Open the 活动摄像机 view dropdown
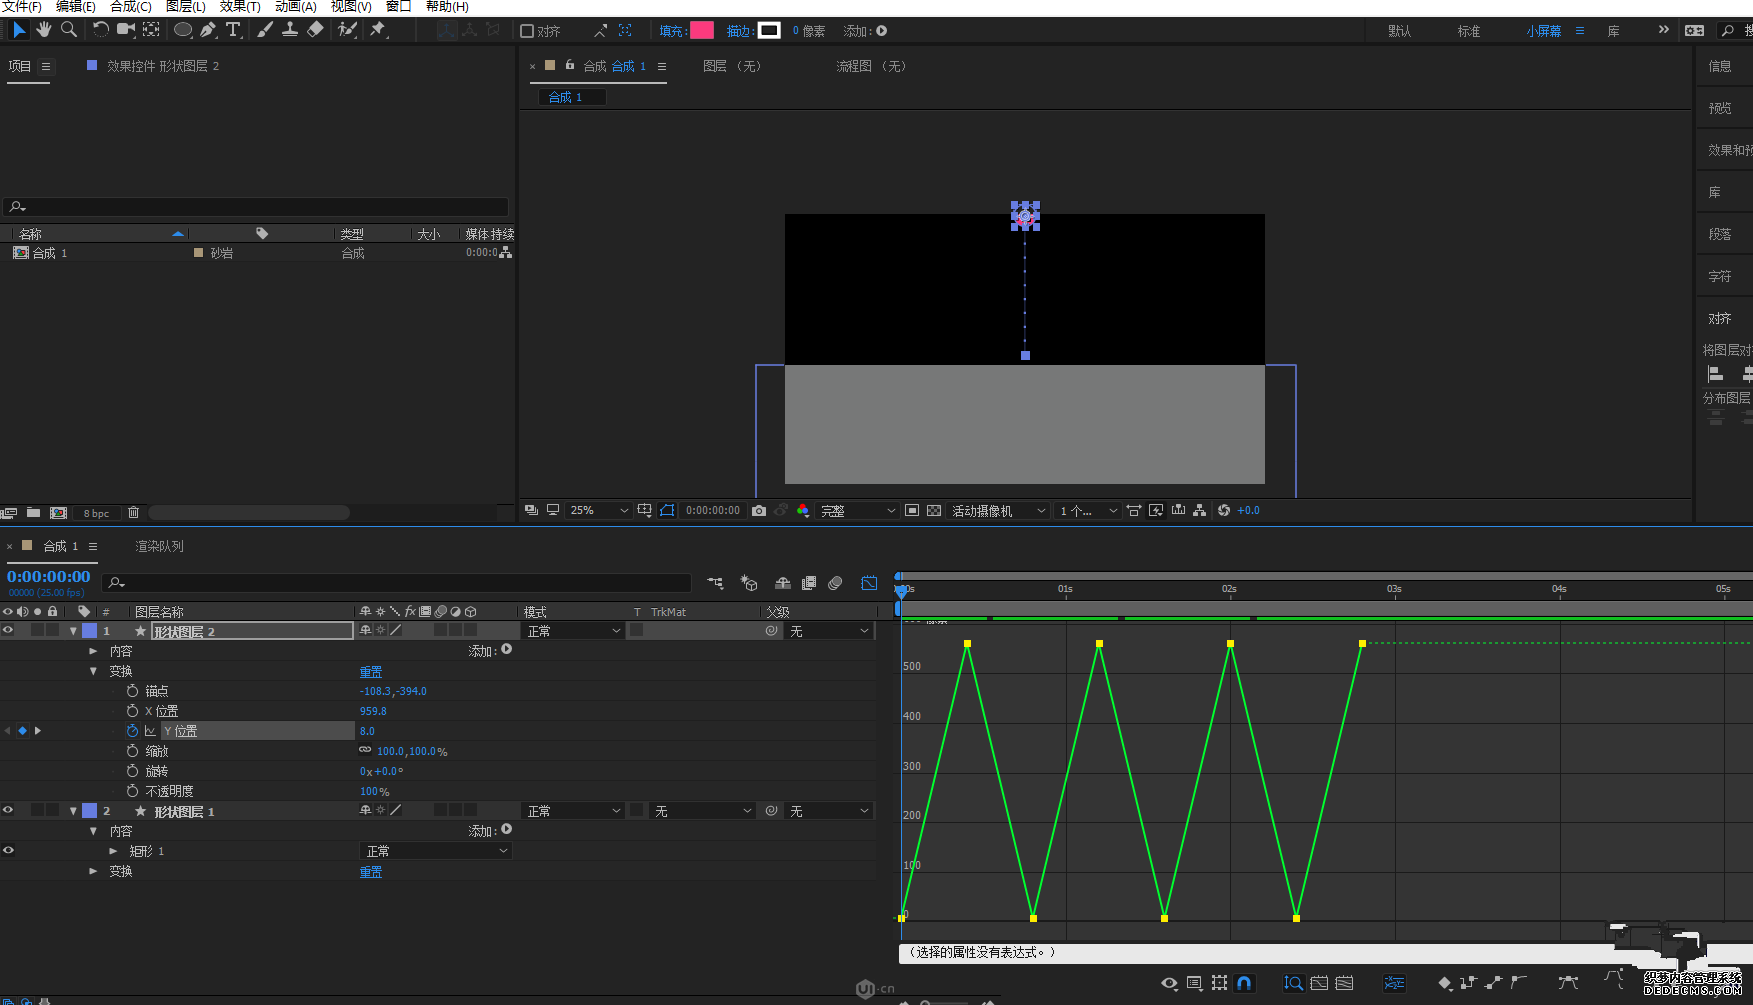The width and height of the screenshot is (1753, 1005). (x=998, y=511)
